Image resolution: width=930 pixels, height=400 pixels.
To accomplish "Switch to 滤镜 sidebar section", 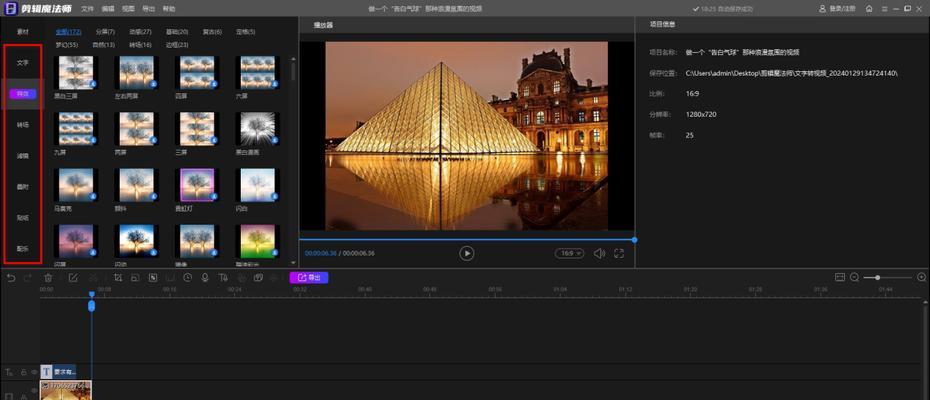I will pyautogui.click(x=23, y=155).
